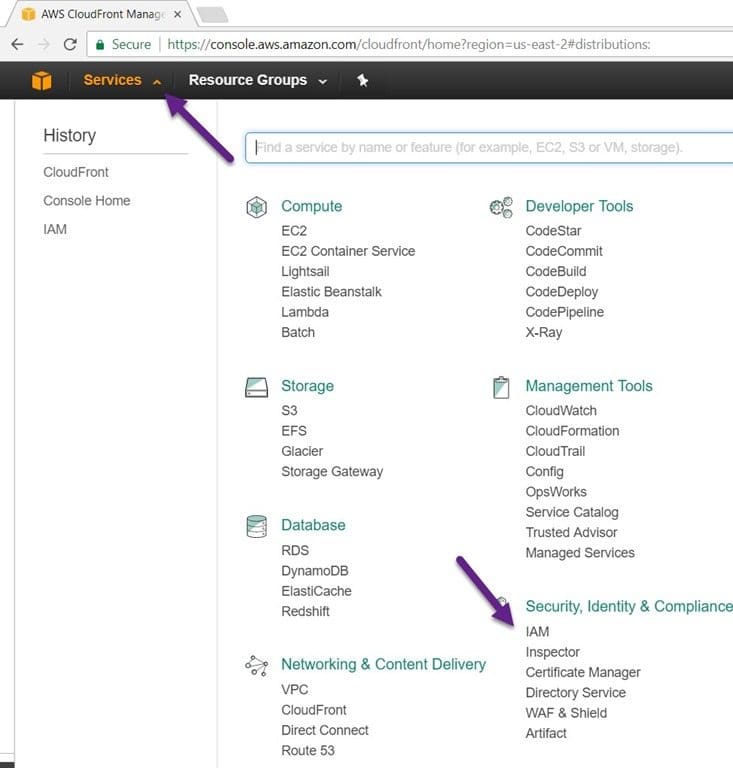Open Storage Gateway
This screenshot has width=733, height=768.
332,472
